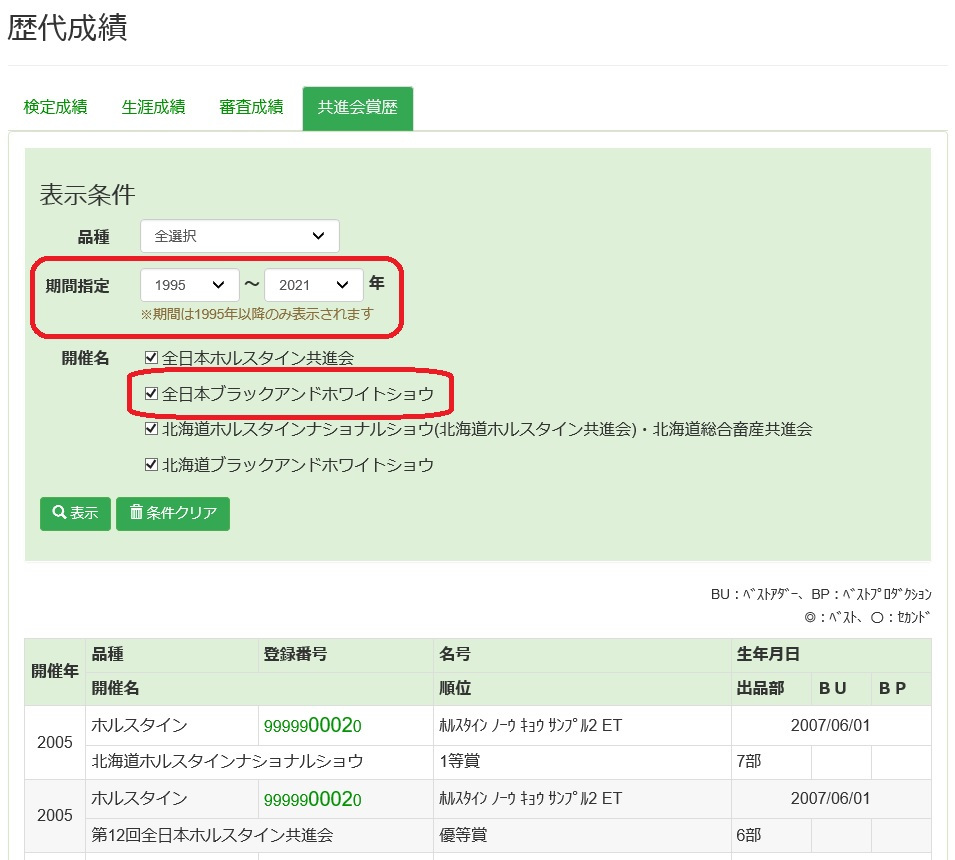
Task: Click the 名号 column header
Action: point(455,655)
